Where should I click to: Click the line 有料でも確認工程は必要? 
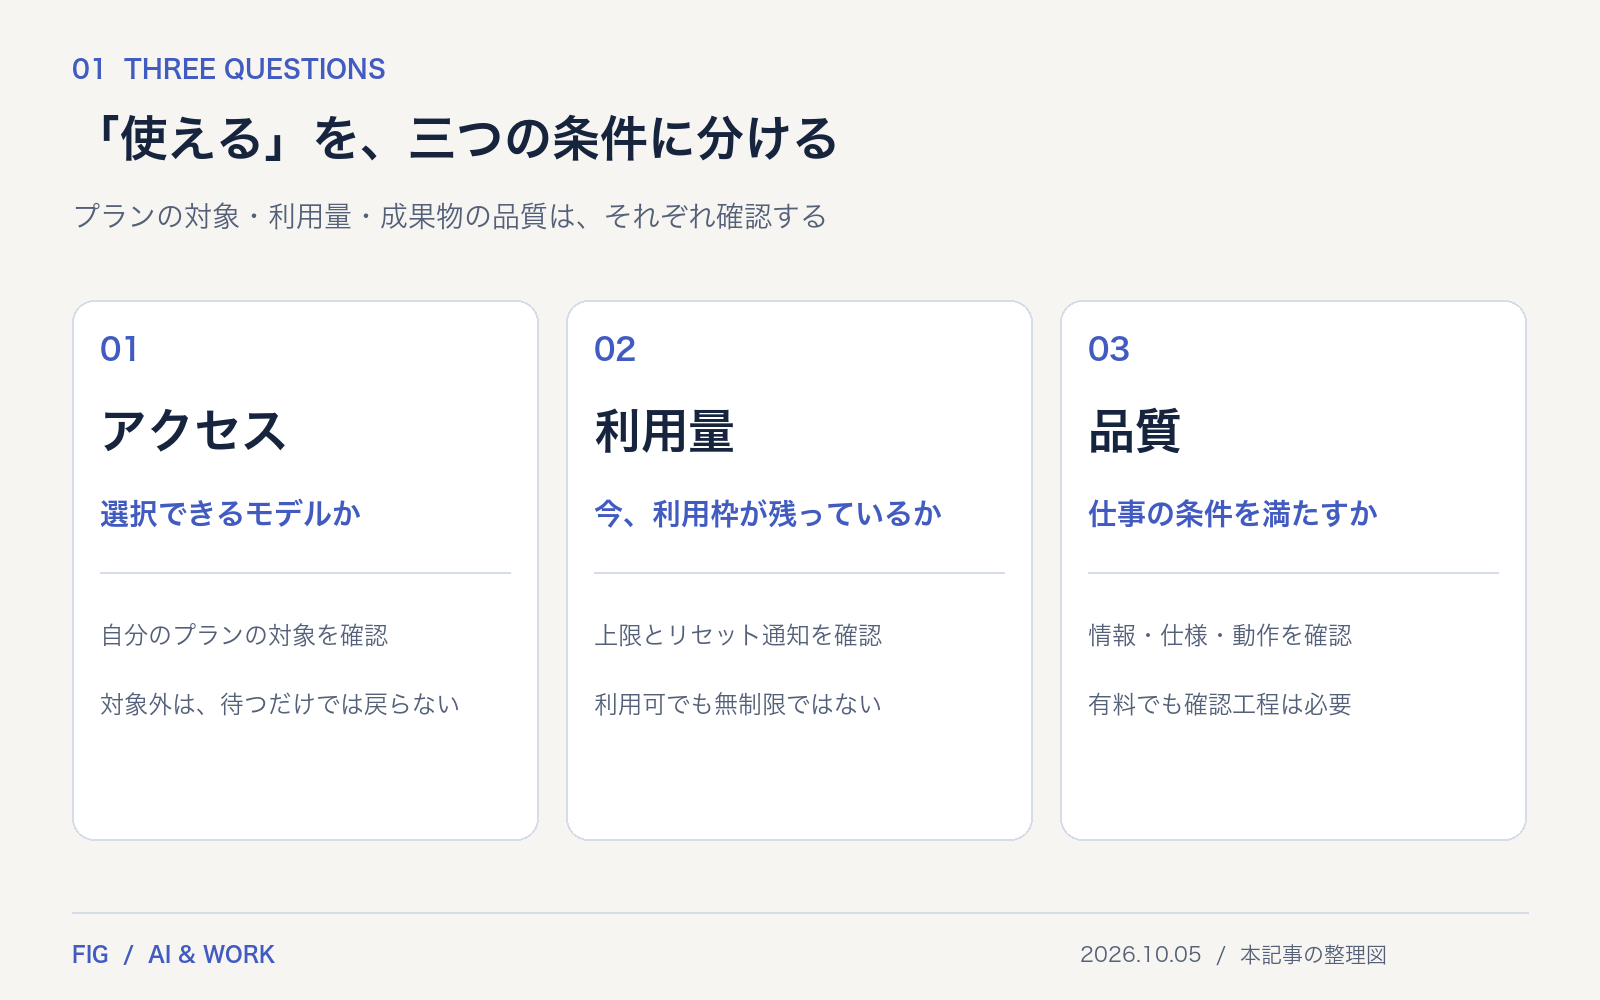1220,704
